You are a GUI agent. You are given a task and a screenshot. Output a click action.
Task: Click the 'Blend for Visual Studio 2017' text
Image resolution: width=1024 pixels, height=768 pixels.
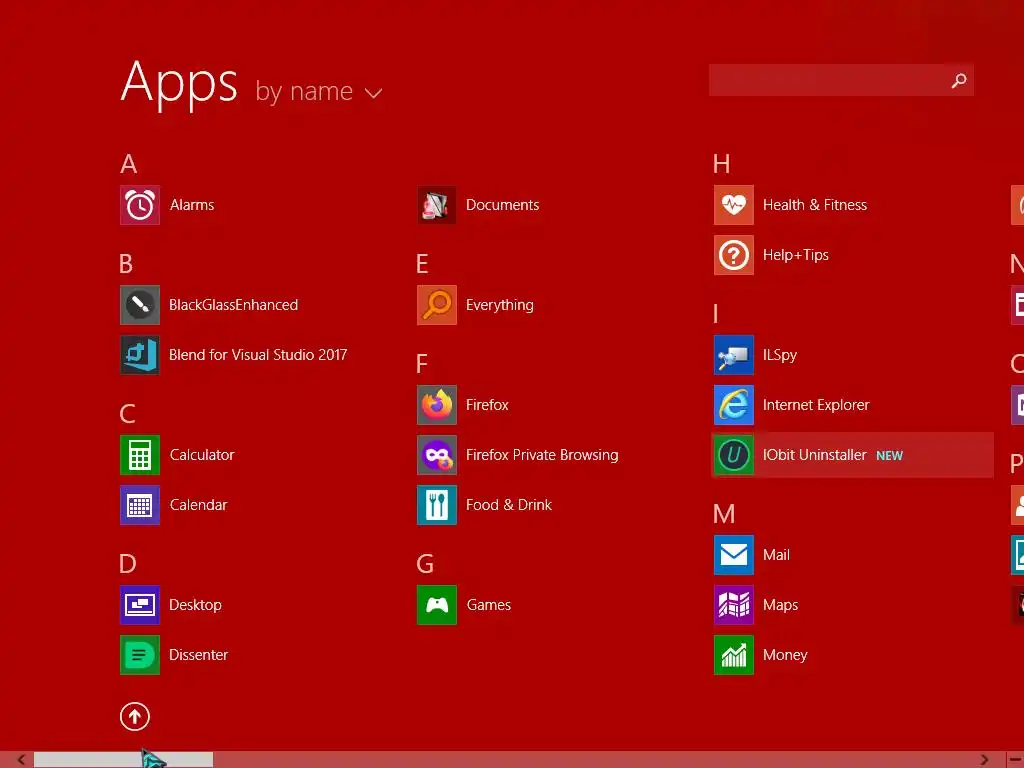pos(258,355)
